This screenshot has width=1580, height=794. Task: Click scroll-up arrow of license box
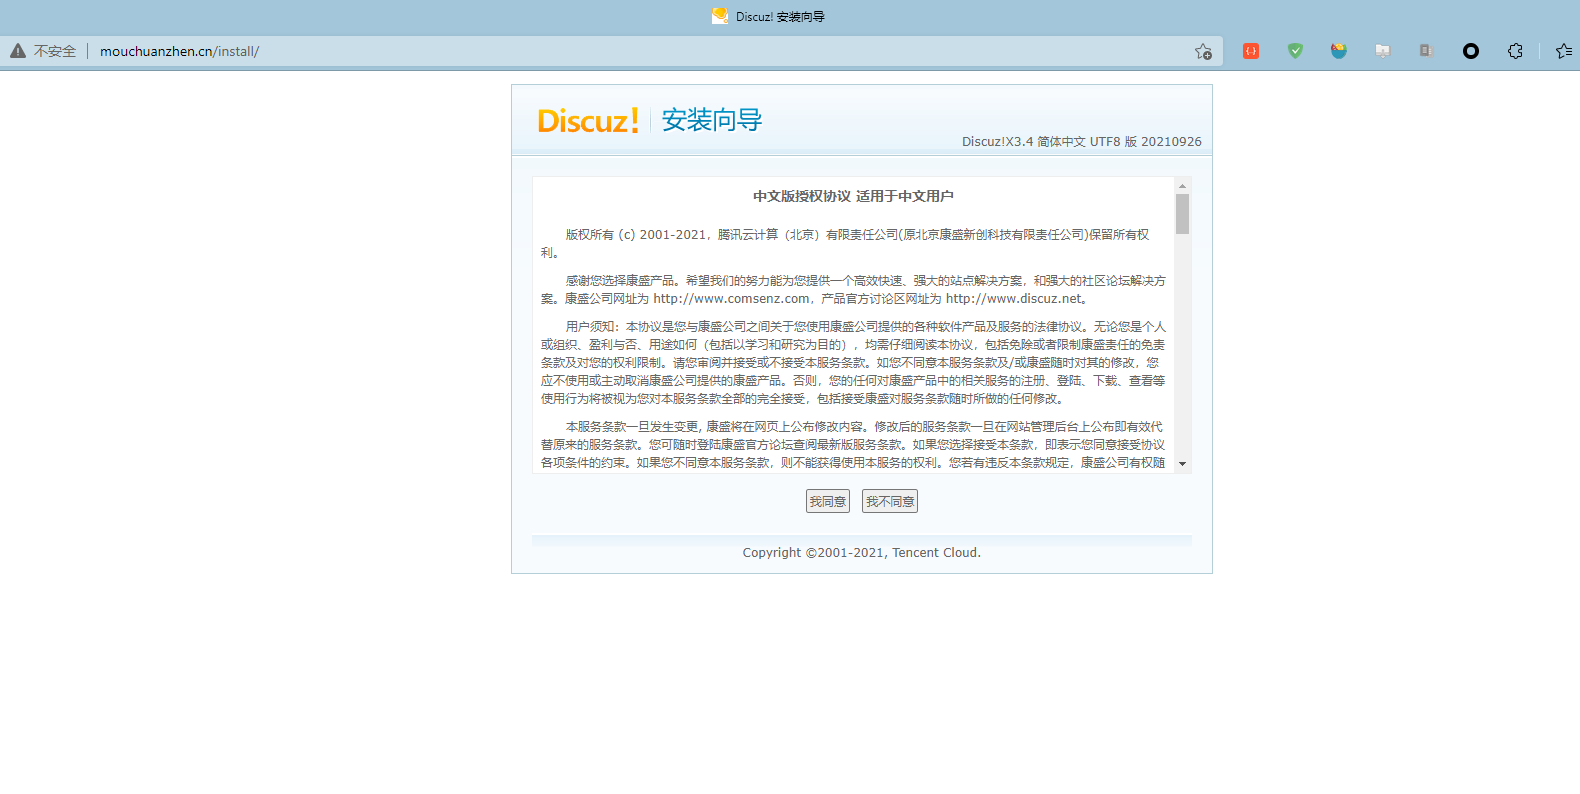point(1182,186)
